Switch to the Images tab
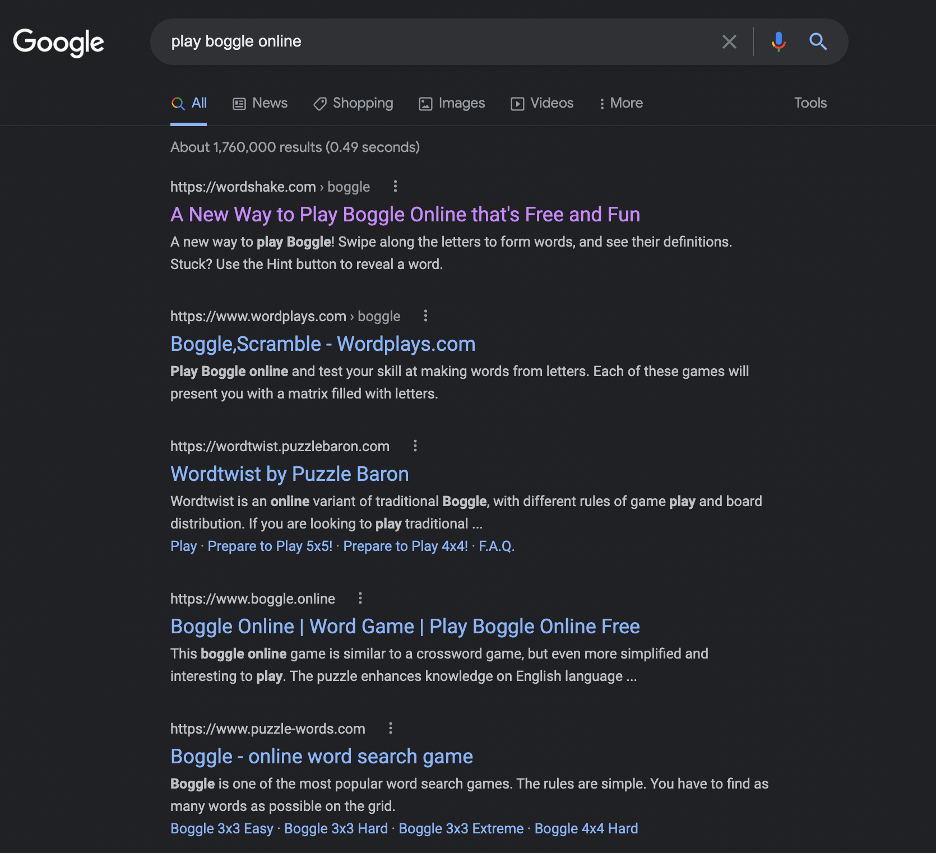This screenshot has width=936, height=854. coord(452,103)
